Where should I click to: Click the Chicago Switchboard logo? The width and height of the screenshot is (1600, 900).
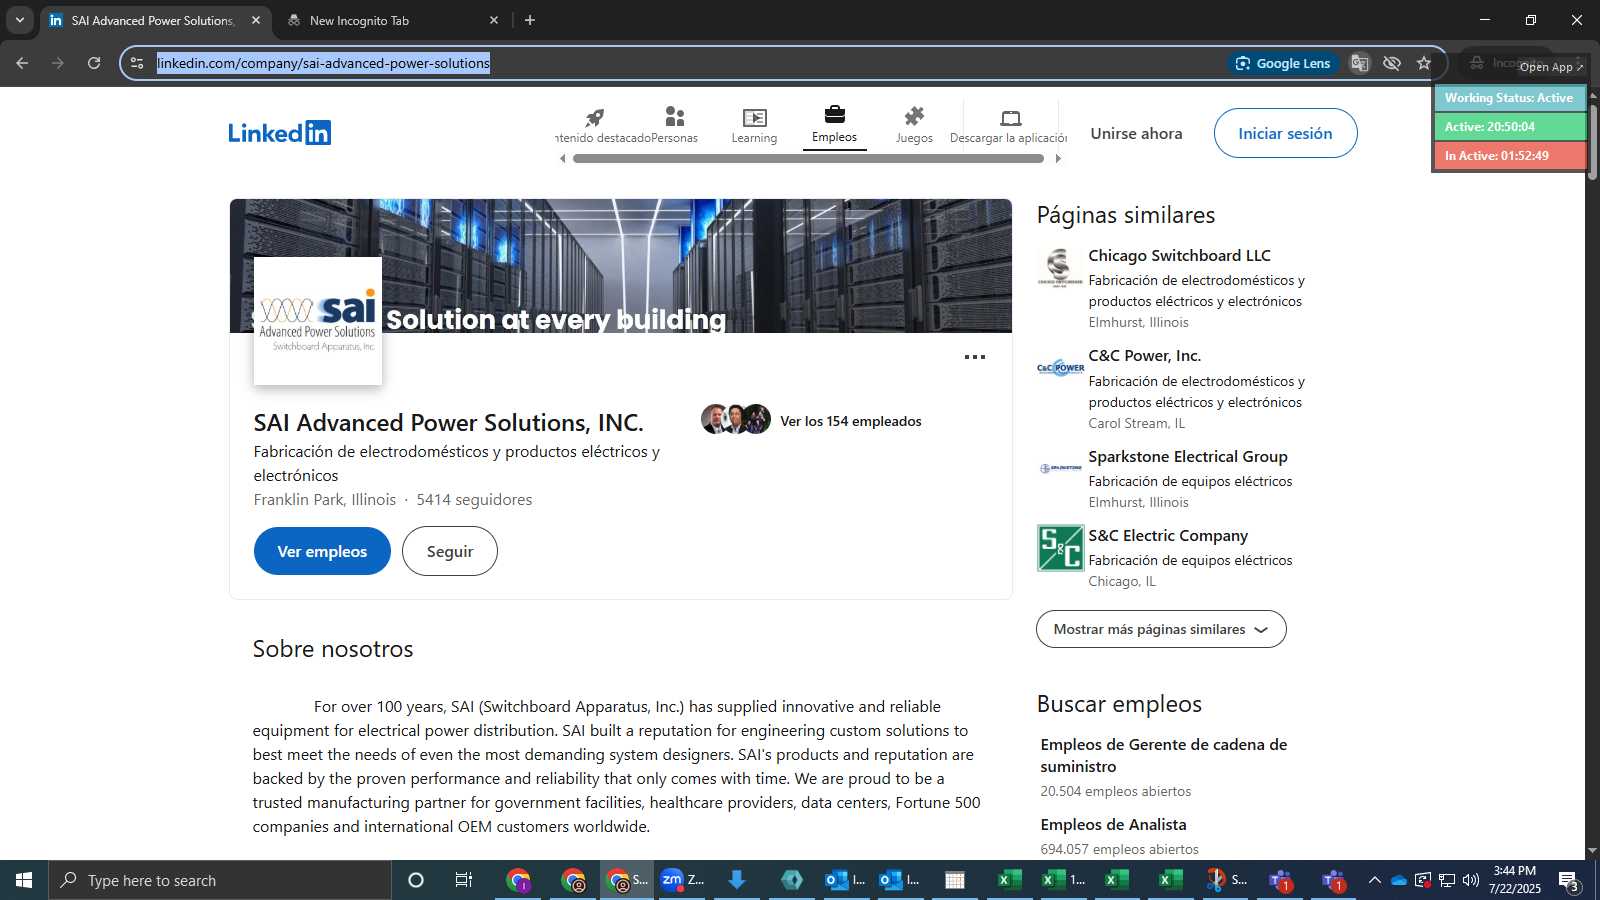click(x=1060, y=267)
